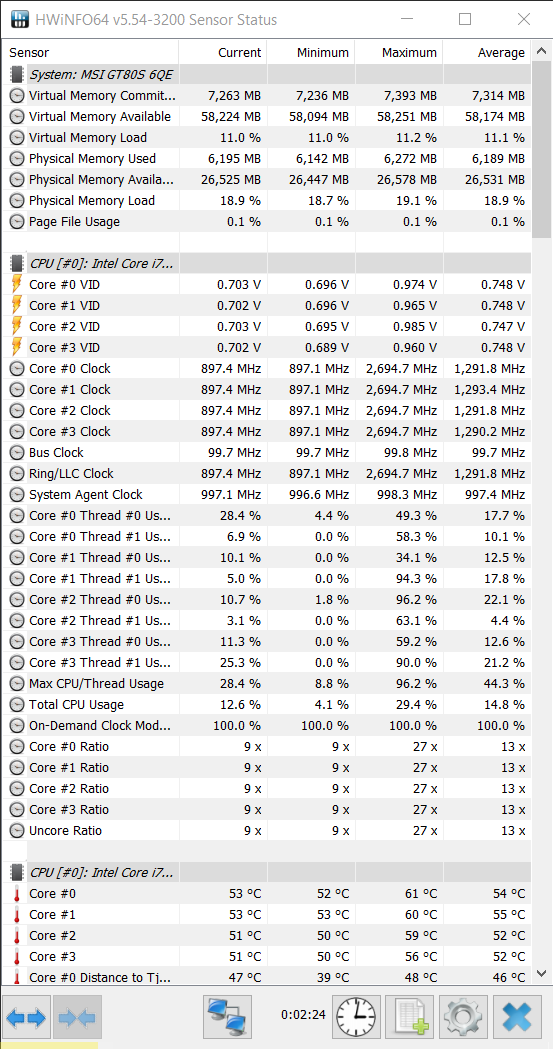Start logging with the sheet-plus icon
This screenshot has width=553, height=1049.
coord(409,1018)
